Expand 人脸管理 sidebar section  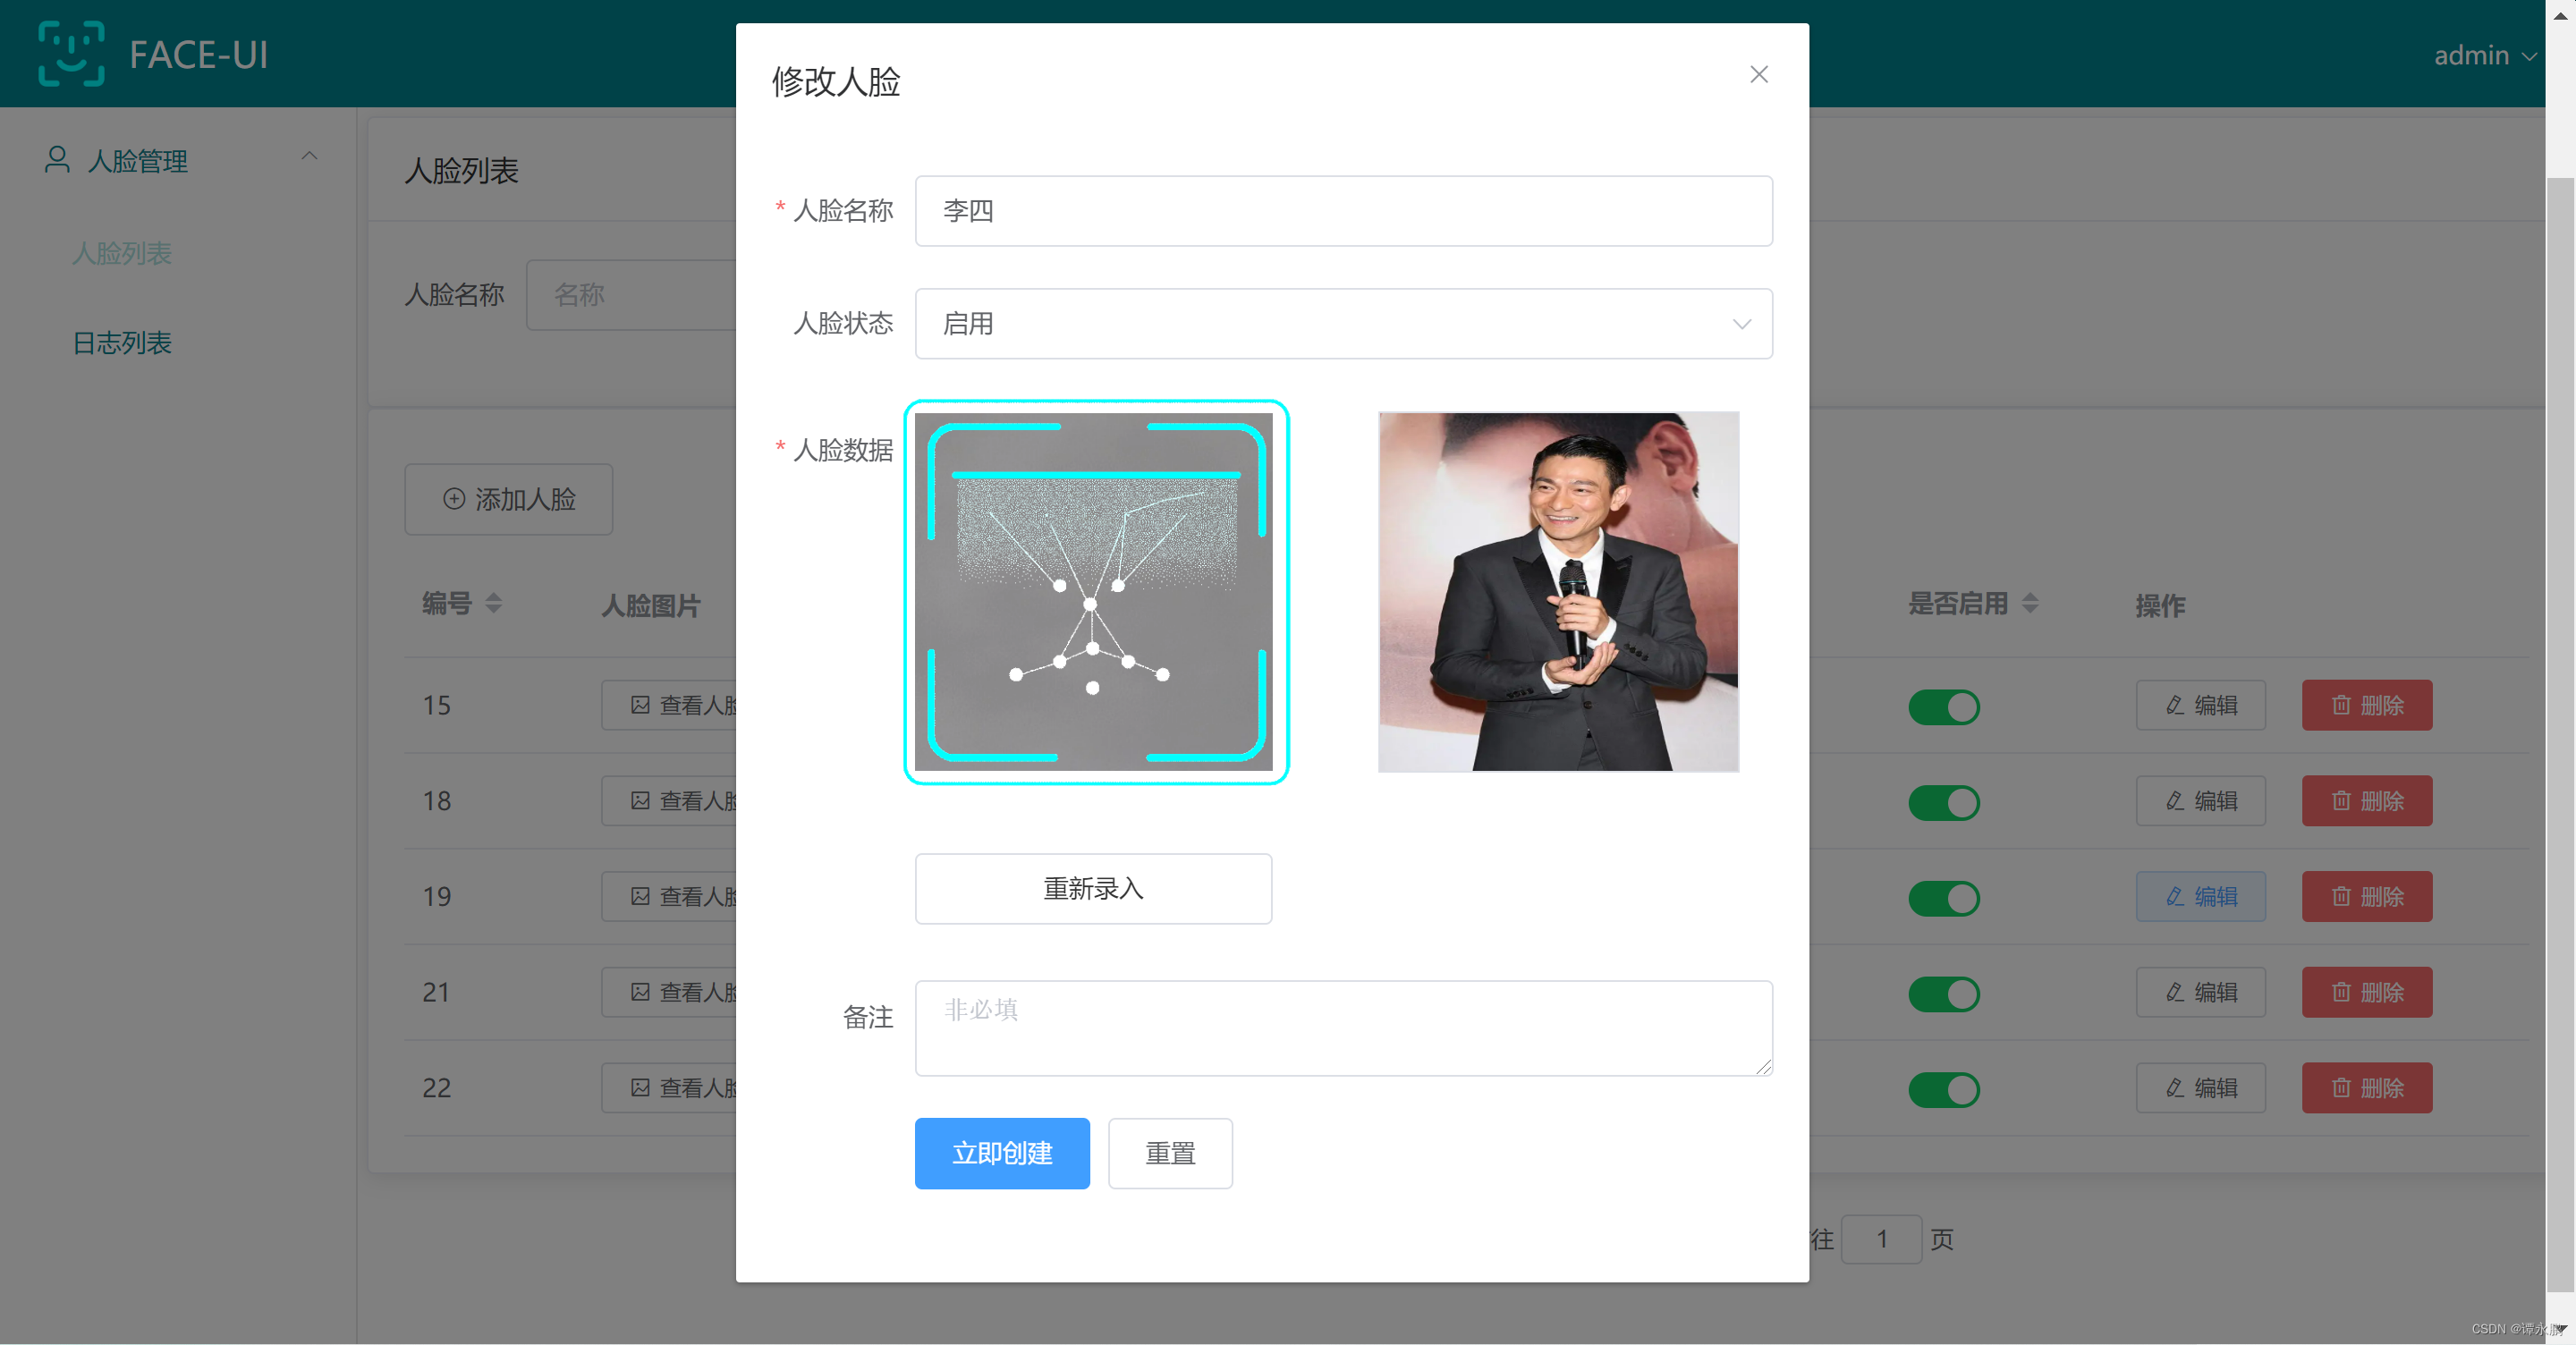(x=170, y=158)
